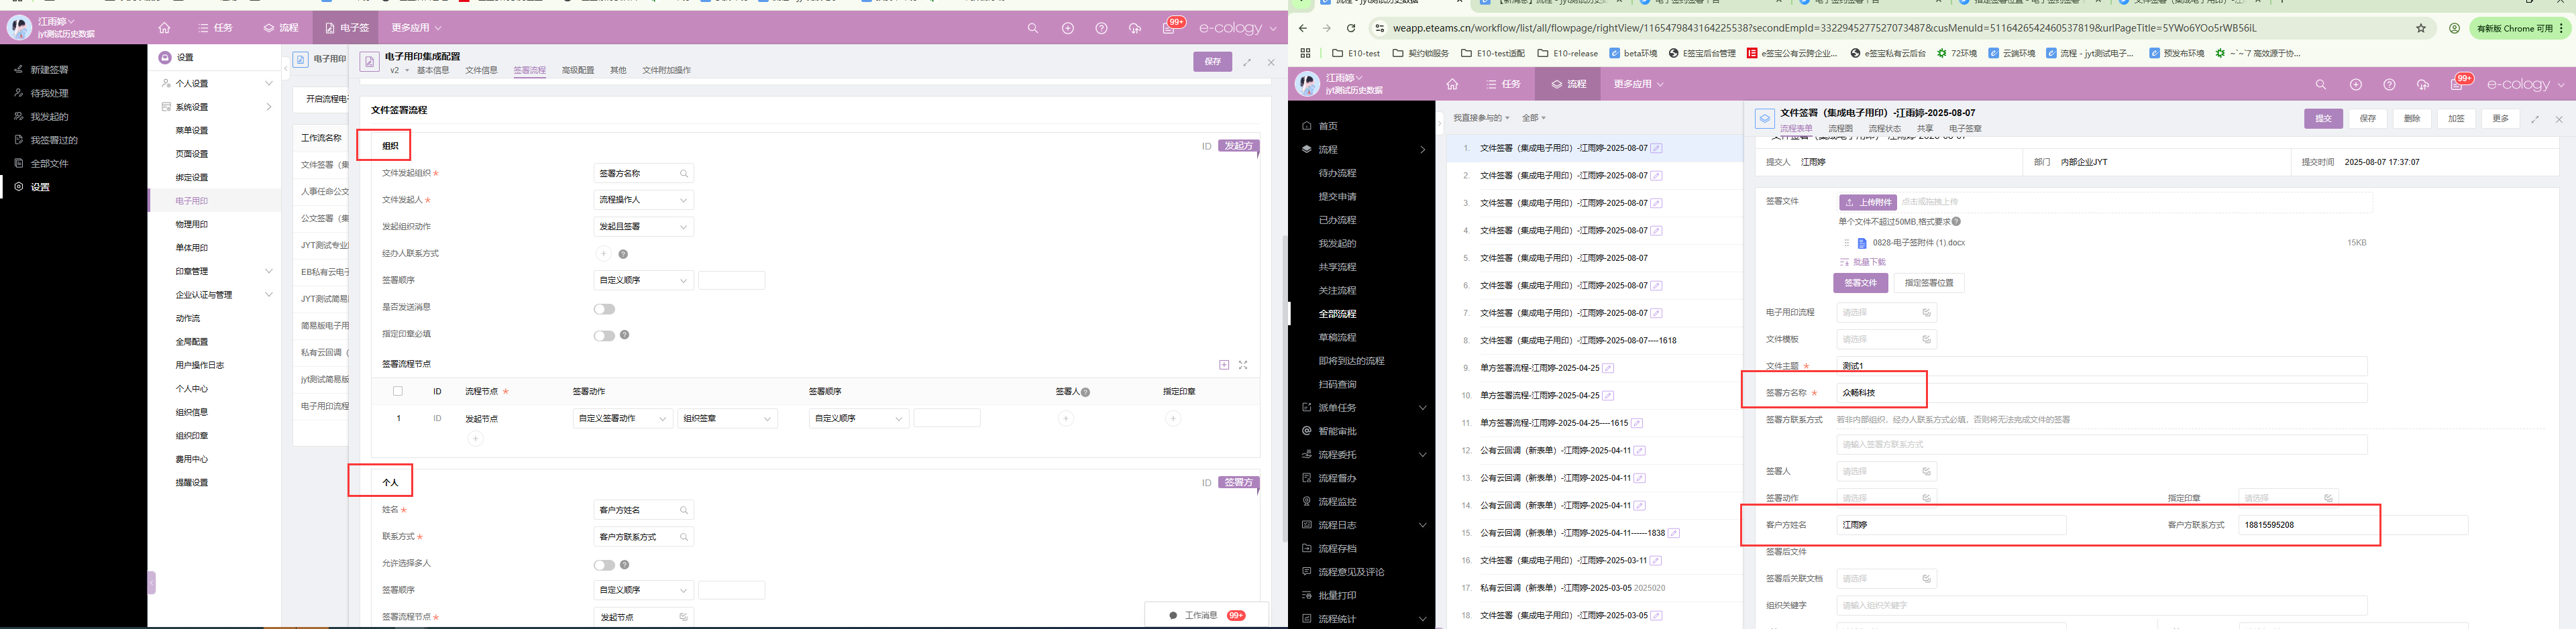The image size is (2576, 629).
Task: Click expand-panel icon next to 保存 in config panel
Action: (x=1247, y=62)
